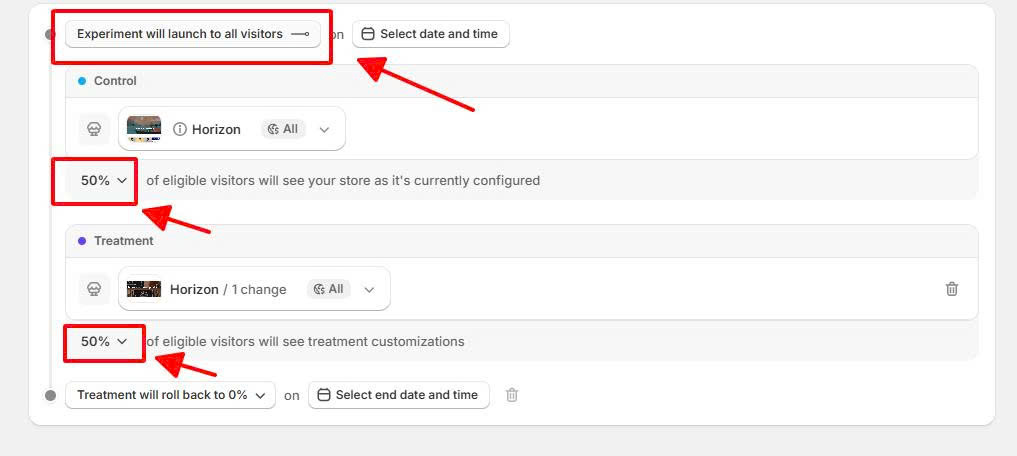The height and width of the screenshot is (456, 1017).
Task: Click Select end date and time button
Action: (399, 394)
